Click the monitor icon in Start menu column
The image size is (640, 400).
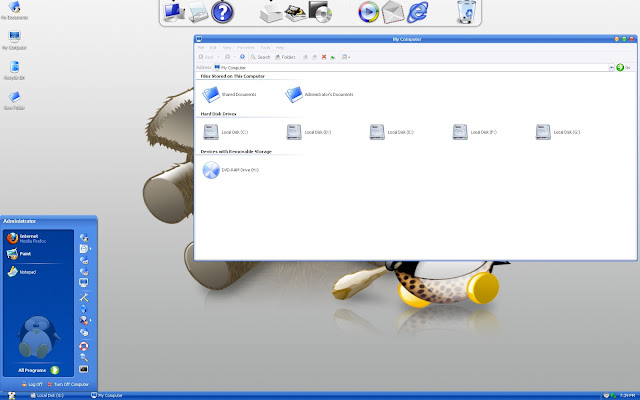click(x=84, y=282)
